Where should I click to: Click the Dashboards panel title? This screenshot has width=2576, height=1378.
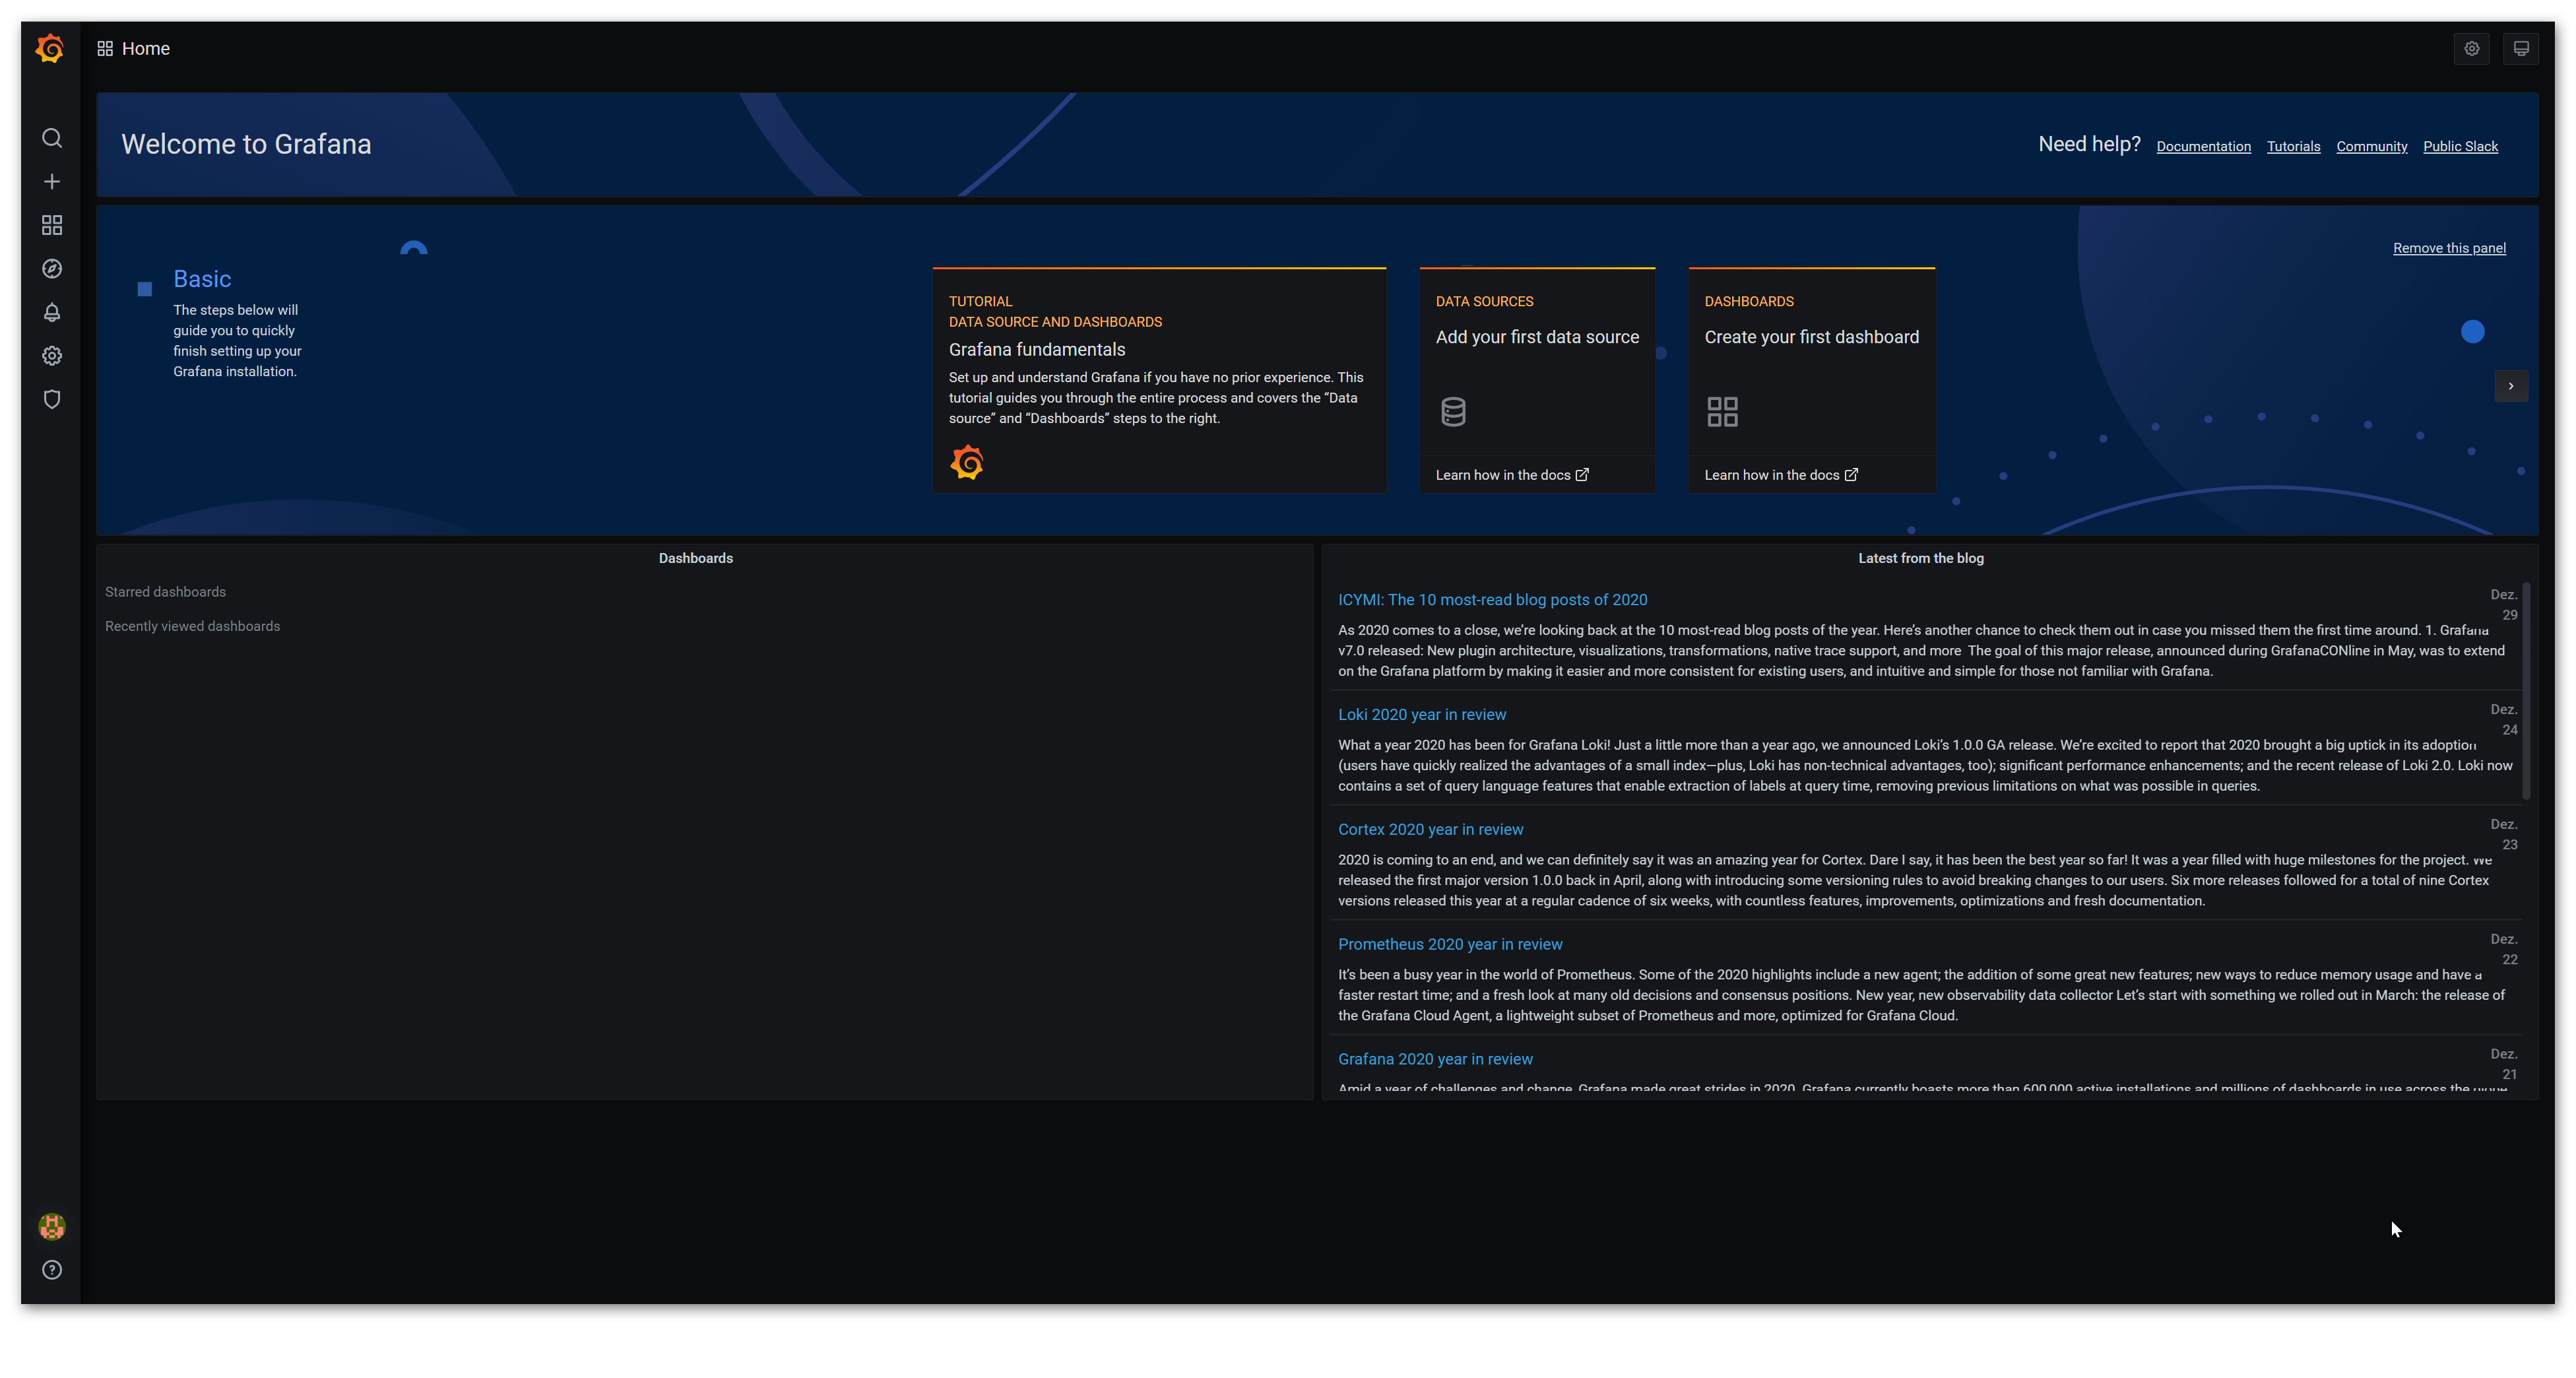click(695, 558)
